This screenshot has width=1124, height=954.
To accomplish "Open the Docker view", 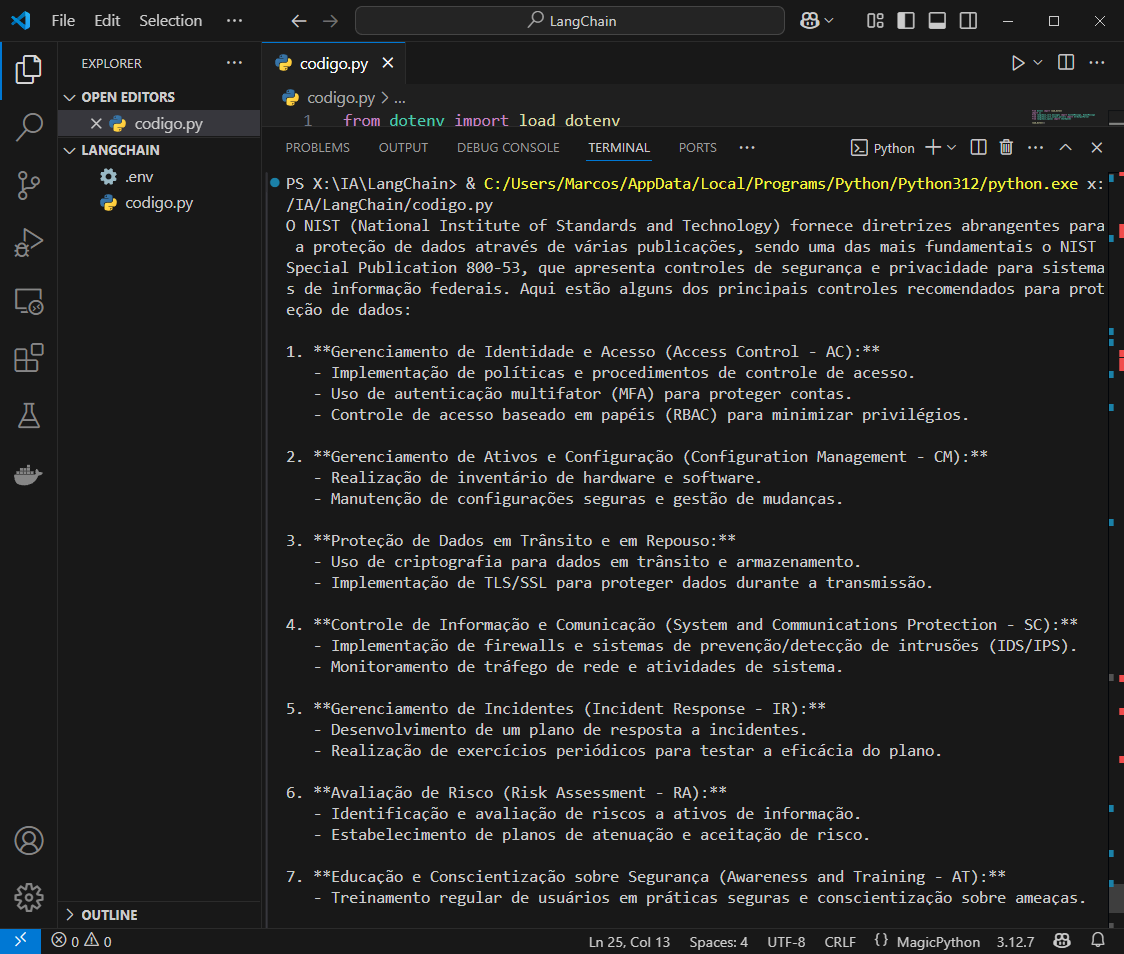I will pos(29,474).
